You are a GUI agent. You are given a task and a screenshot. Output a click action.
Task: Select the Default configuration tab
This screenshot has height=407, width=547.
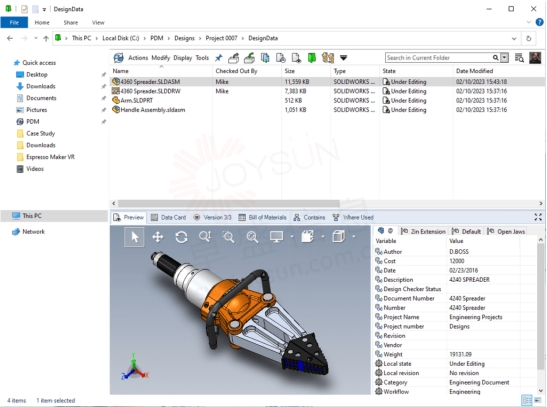[x=466, y=231]
